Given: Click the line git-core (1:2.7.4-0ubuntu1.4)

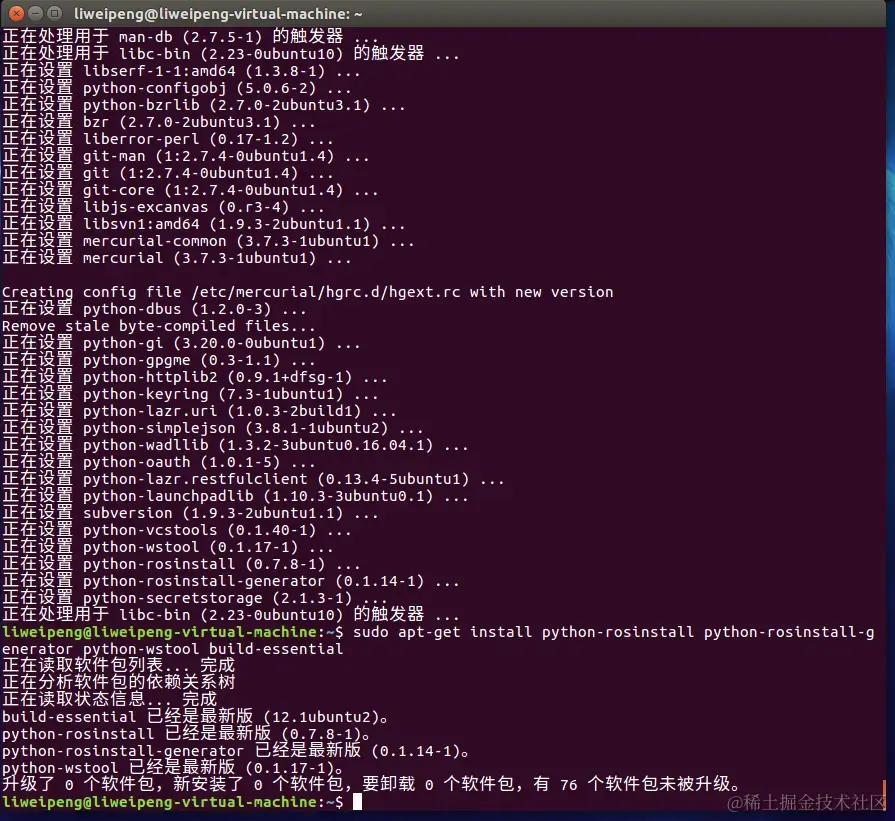Looking at the screenshot, I should [190, 190].
